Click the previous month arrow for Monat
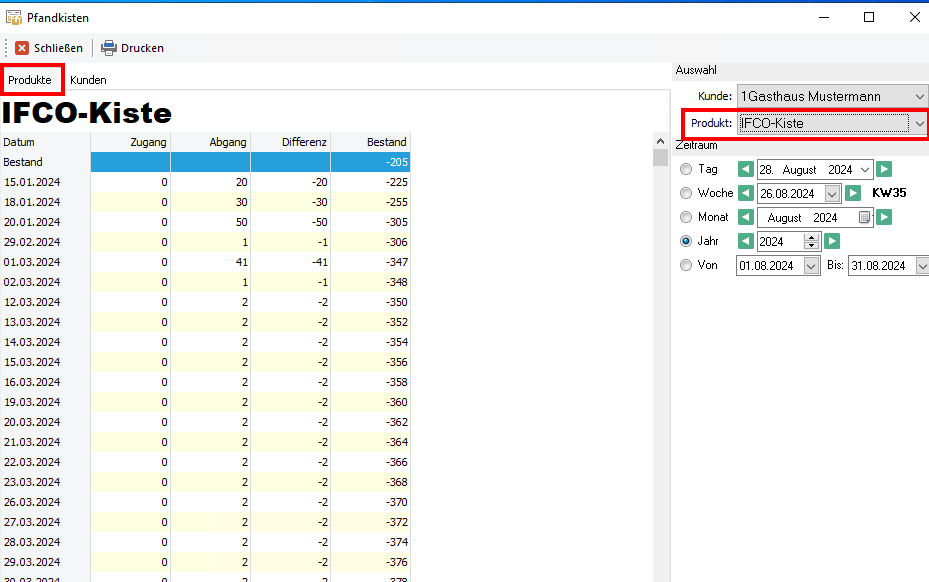The height and width of the screenshot is (582, 929). point(745,217)
